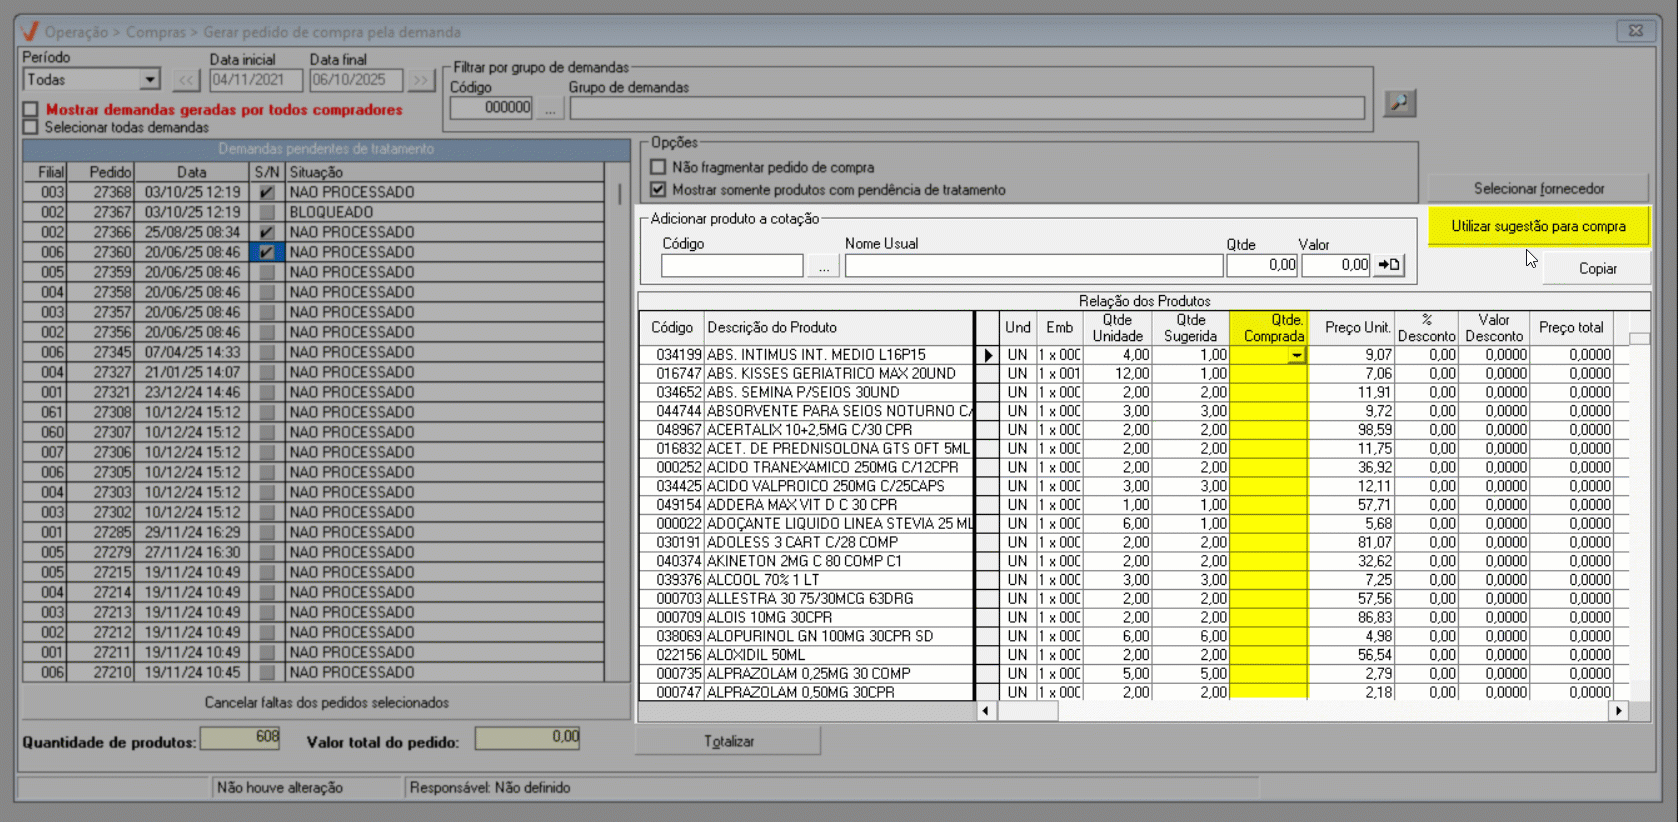Click the Selecionar fornecedor button
This screenshot has width=1678, height=822.
point(1538,188)
